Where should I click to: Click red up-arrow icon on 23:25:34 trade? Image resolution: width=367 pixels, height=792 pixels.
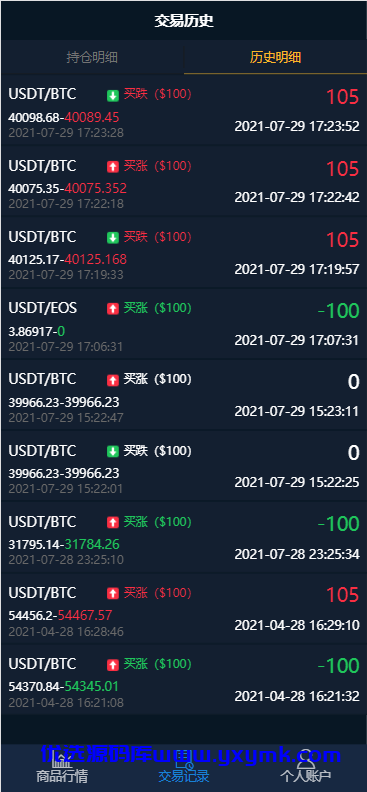coord(113,522)
